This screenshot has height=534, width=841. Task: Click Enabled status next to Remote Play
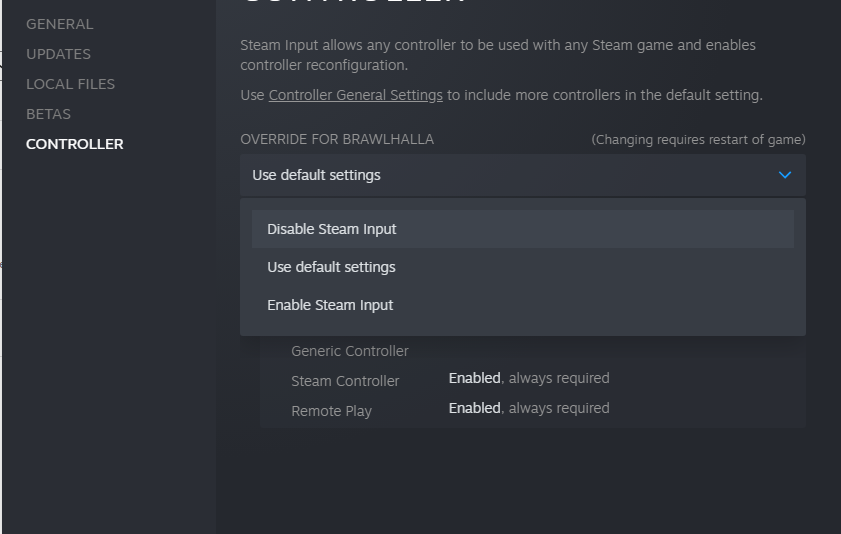click(474, 408)
